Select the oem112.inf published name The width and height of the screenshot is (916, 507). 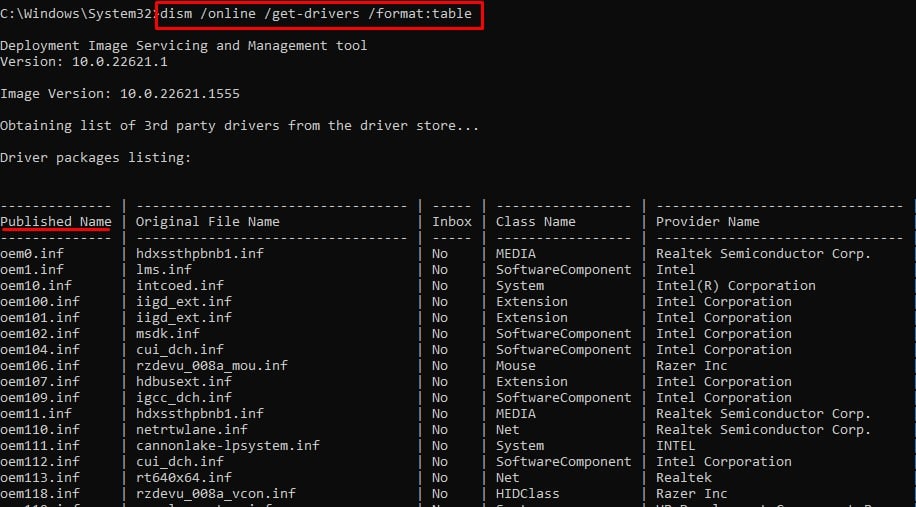click(x=40, y=462)
